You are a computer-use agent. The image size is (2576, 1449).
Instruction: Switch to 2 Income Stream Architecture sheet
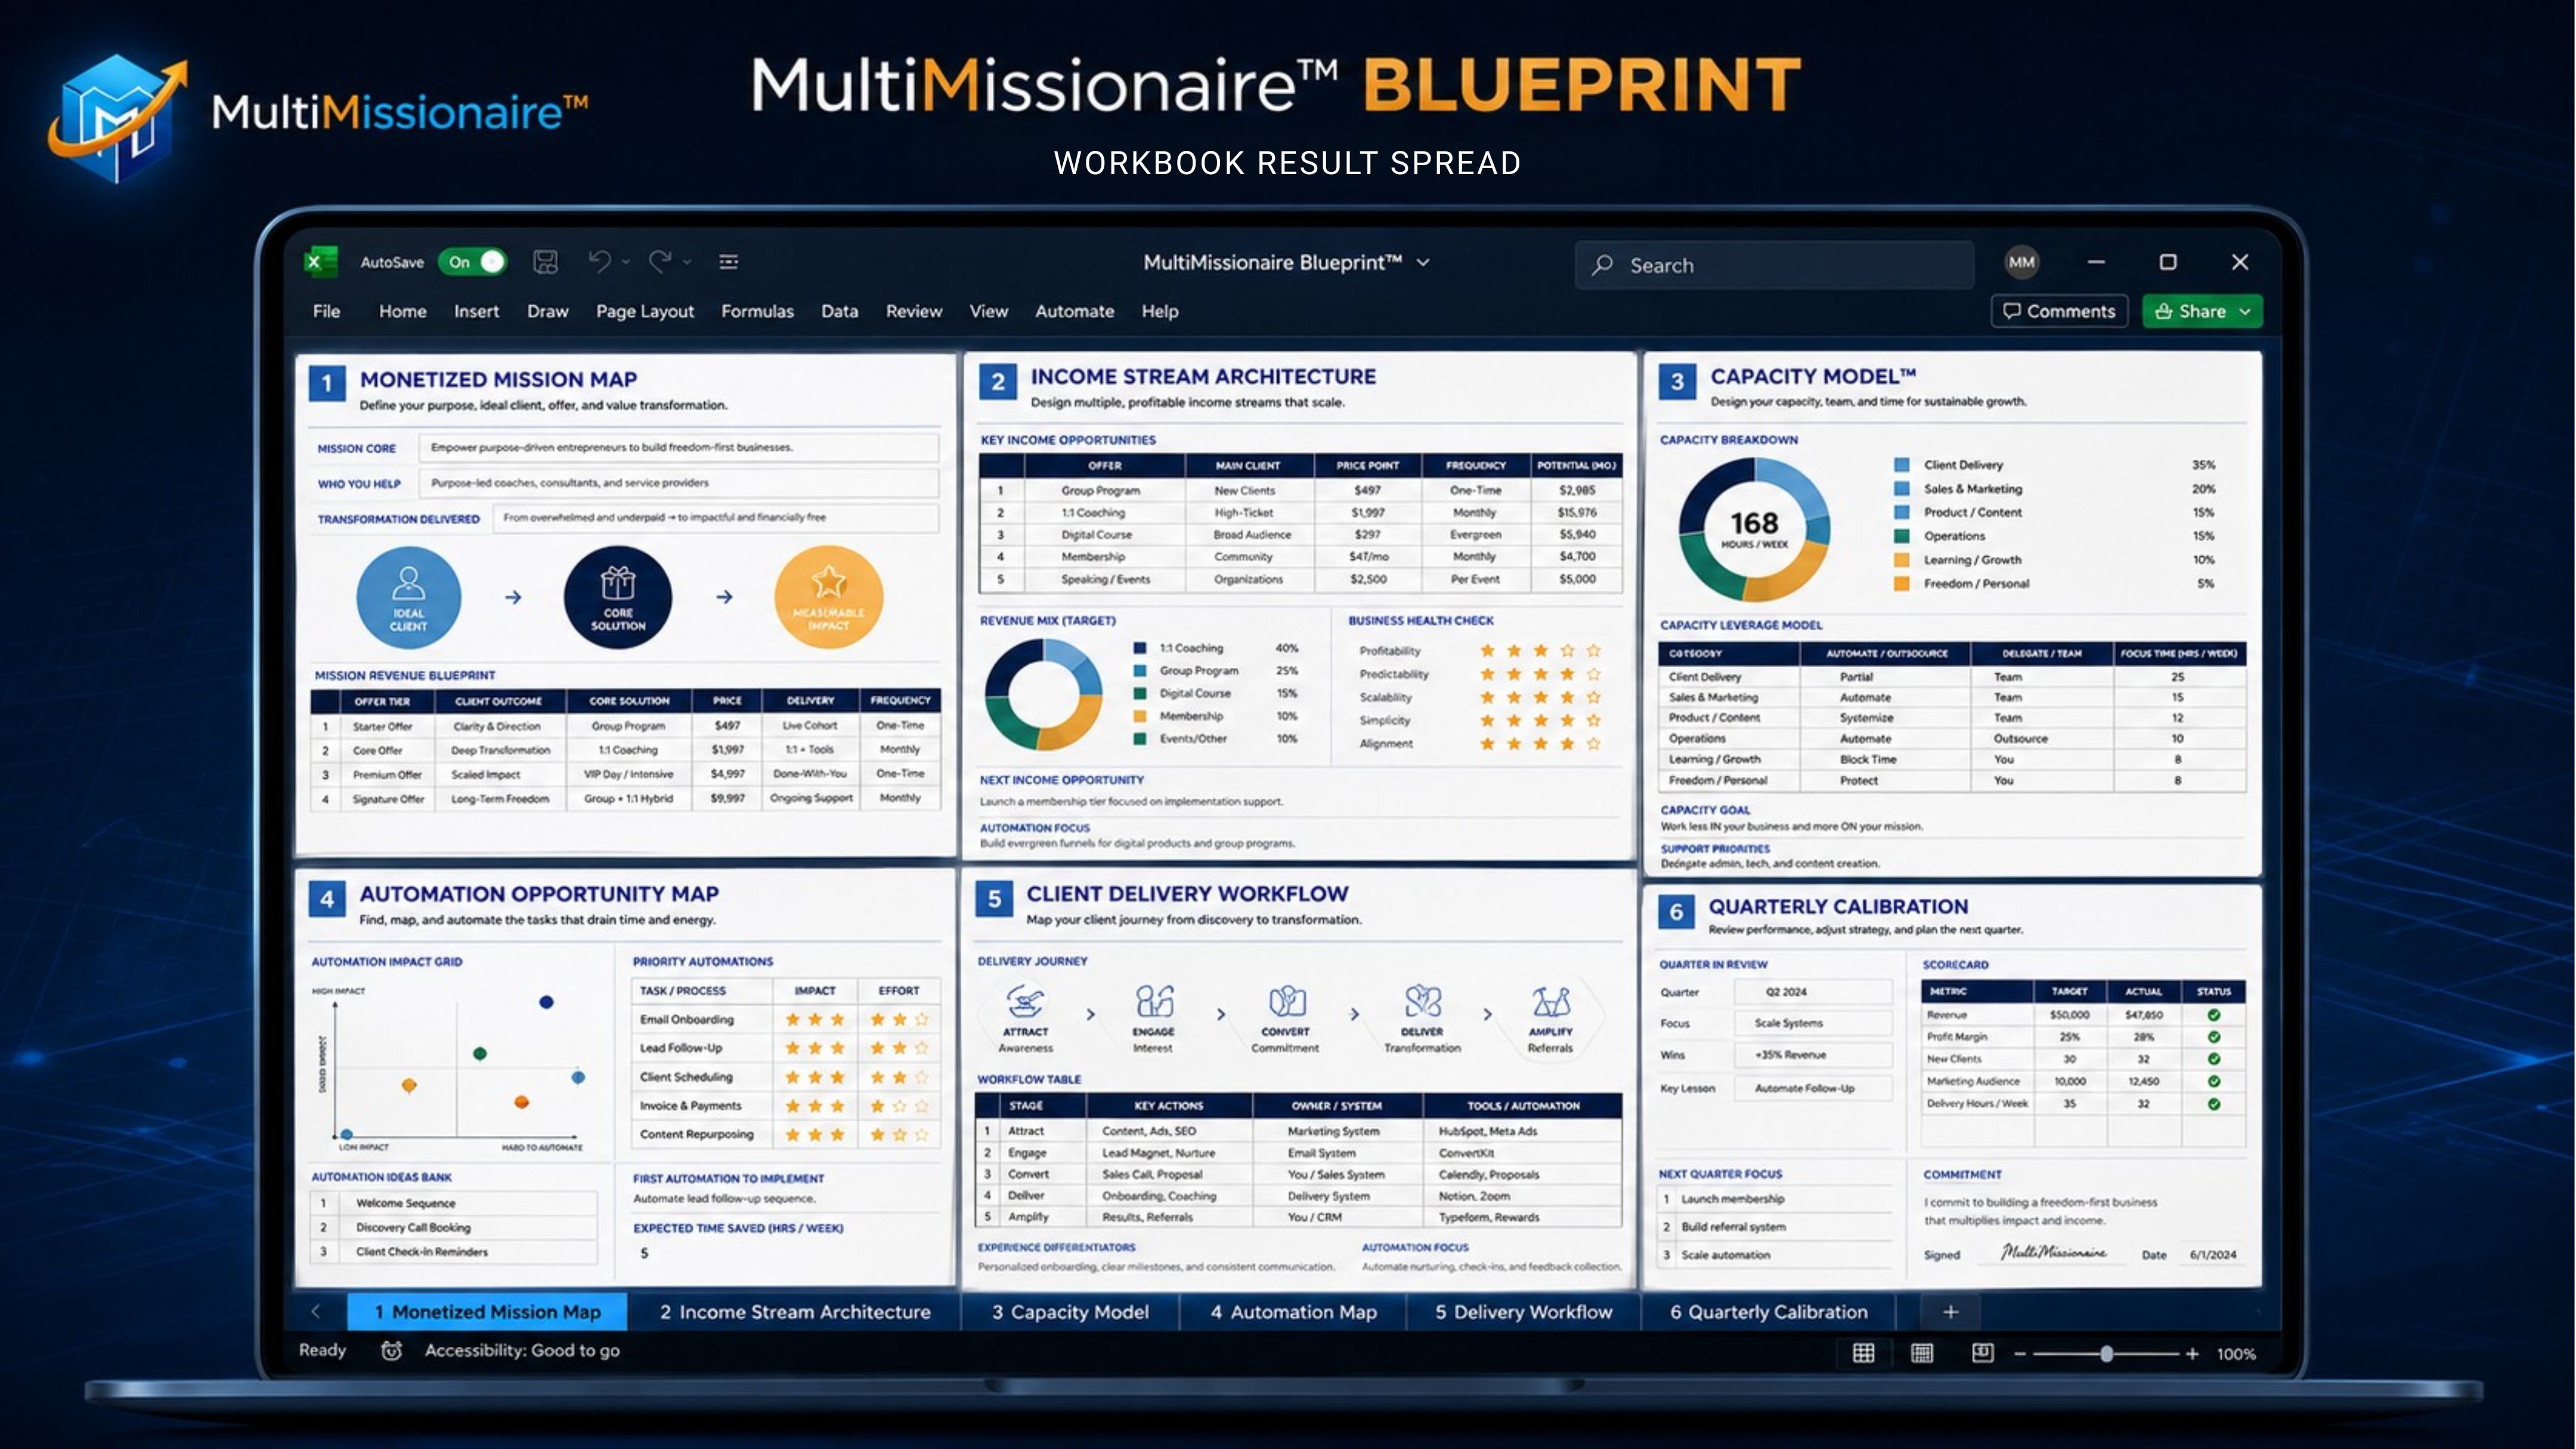tap(795, 1312)
